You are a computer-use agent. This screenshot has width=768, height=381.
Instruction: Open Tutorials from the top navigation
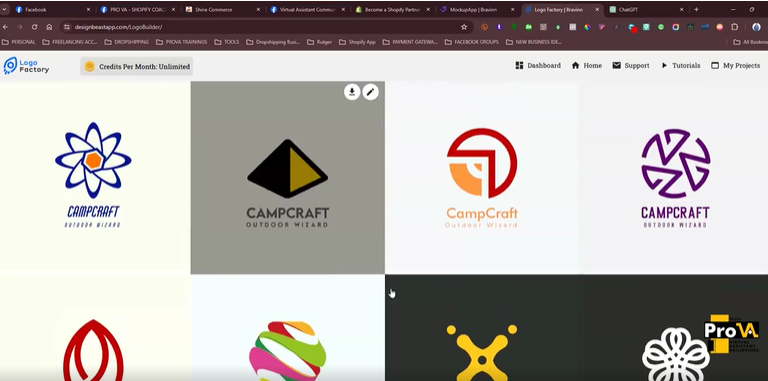tap(680, 66)
